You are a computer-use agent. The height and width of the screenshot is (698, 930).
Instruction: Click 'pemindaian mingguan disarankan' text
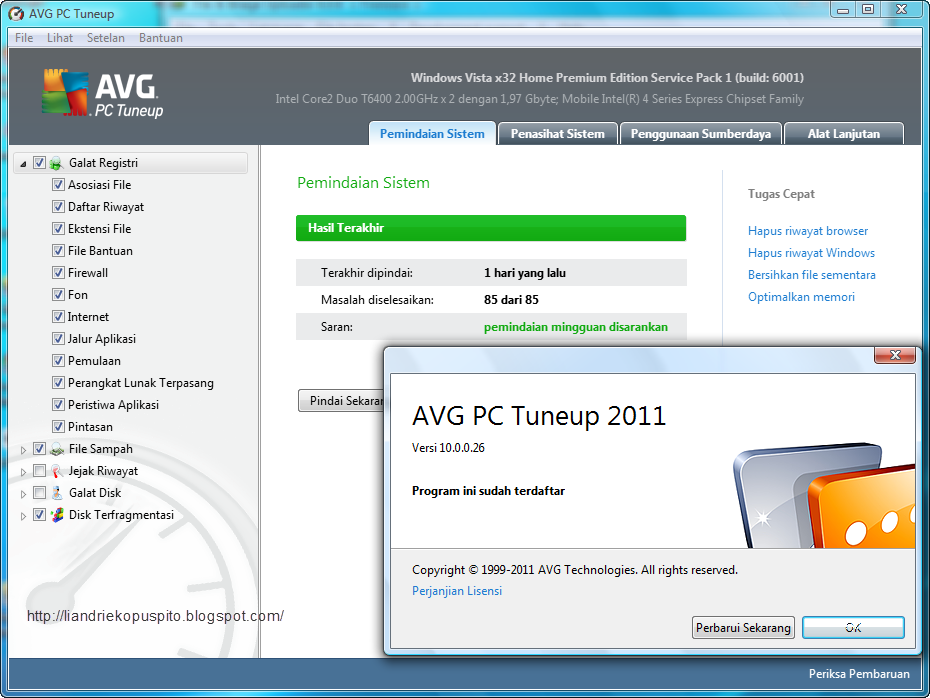[x=575, y=327]
